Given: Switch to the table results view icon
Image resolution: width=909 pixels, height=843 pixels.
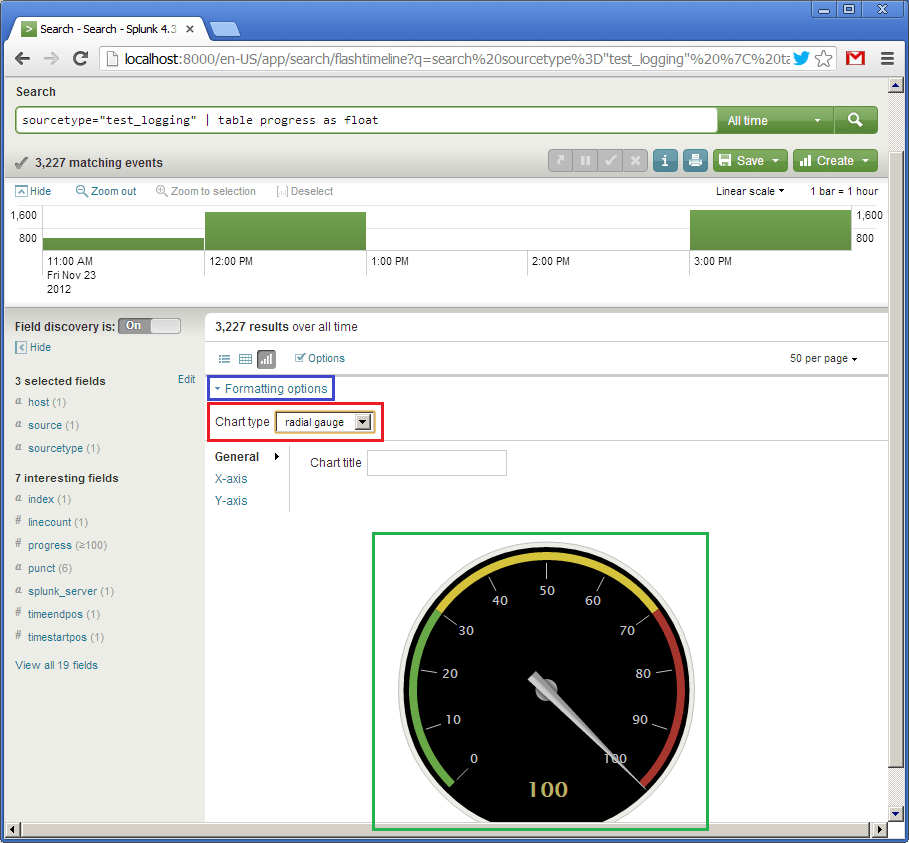Looking at the screenshot, I should tap(245, 358).
